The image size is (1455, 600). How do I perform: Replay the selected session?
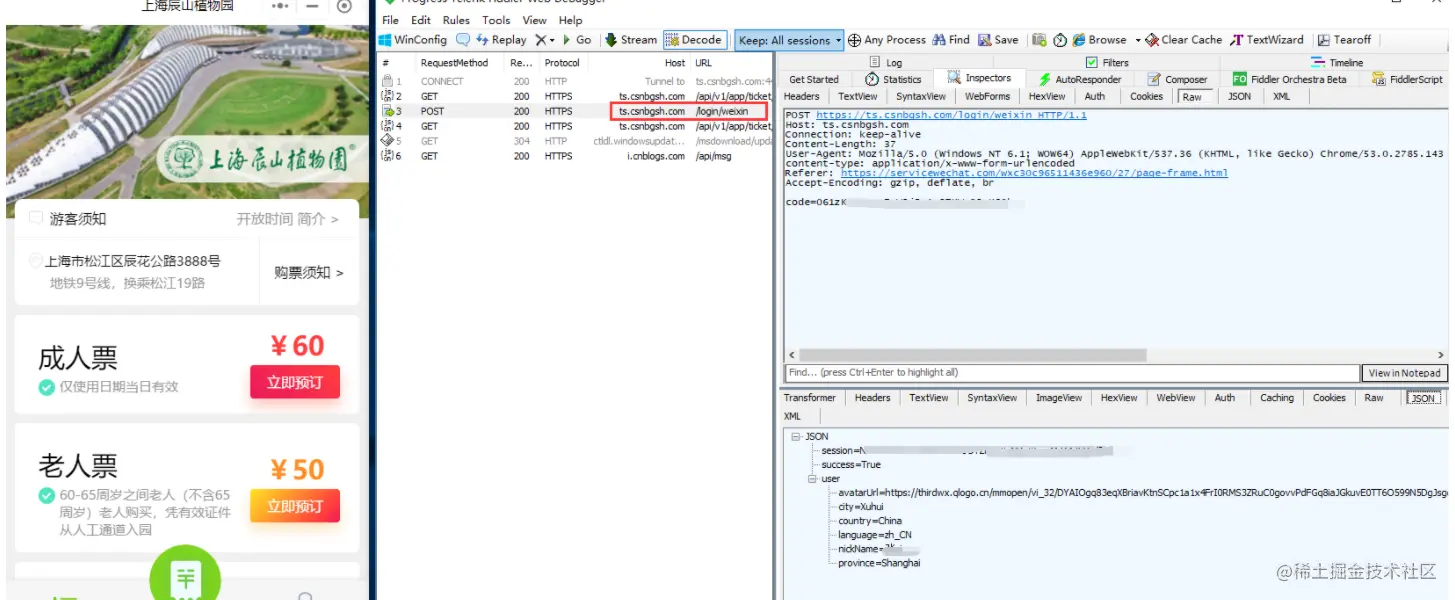click(502, 40)
